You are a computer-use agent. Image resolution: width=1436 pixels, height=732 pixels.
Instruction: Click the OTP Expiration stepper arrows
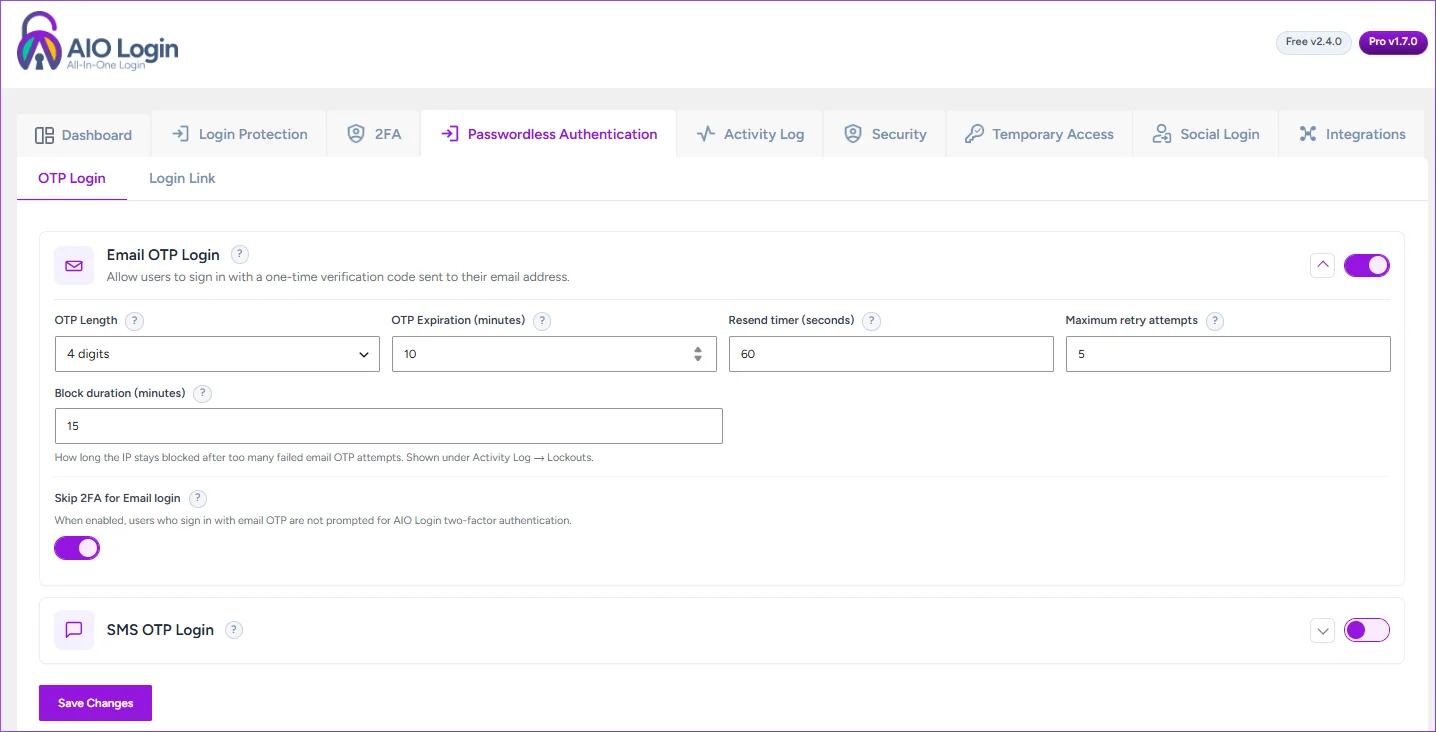pyautogui.click(x=698, y=354)
